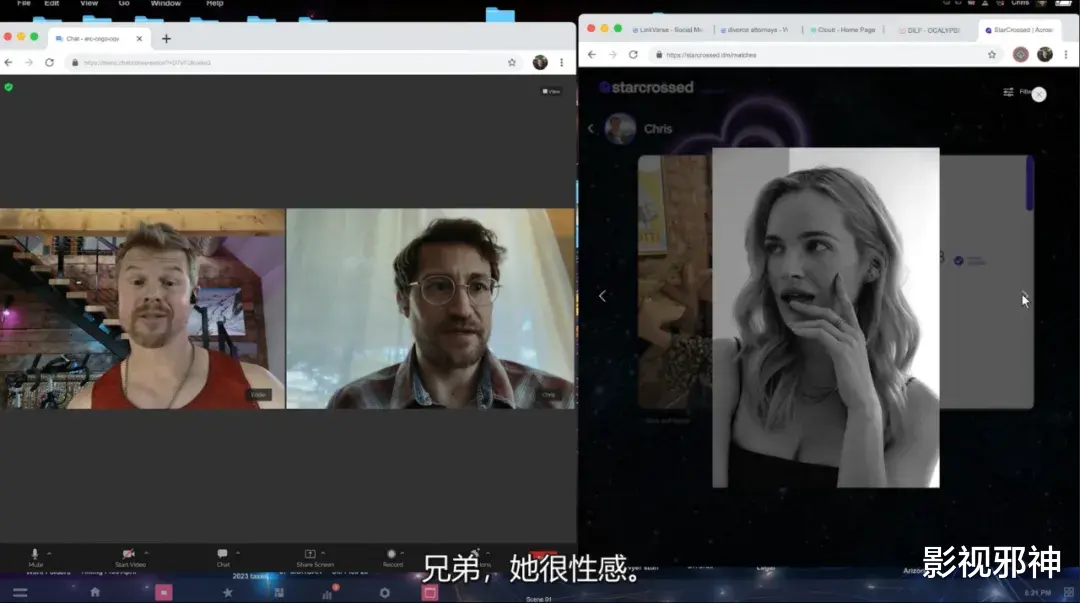Close the photo viewer with the X button

tap(1039, 94)
